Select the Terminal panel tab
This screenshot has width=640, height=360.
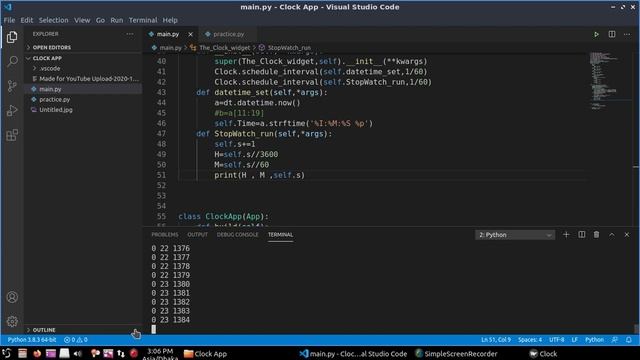[x=280, y=235]
